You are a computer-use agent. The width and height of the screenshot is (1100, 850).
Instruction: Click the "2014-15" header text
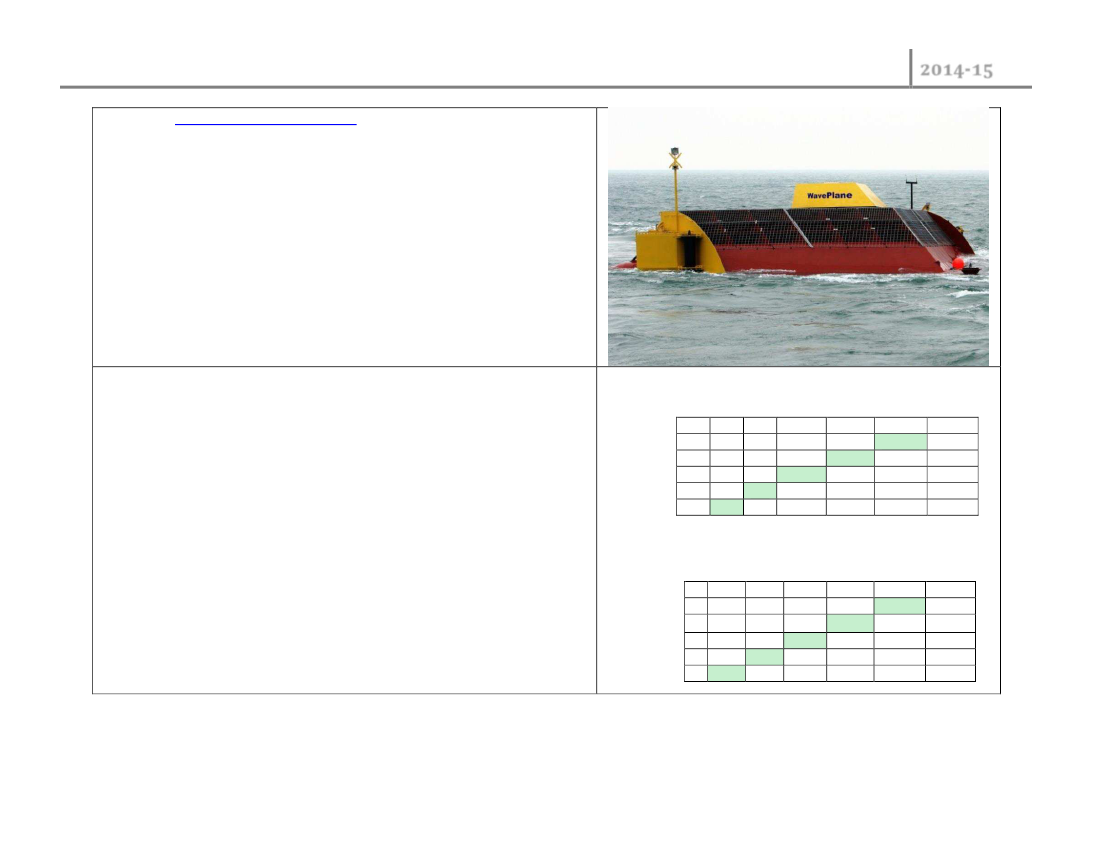pos(956,70)
